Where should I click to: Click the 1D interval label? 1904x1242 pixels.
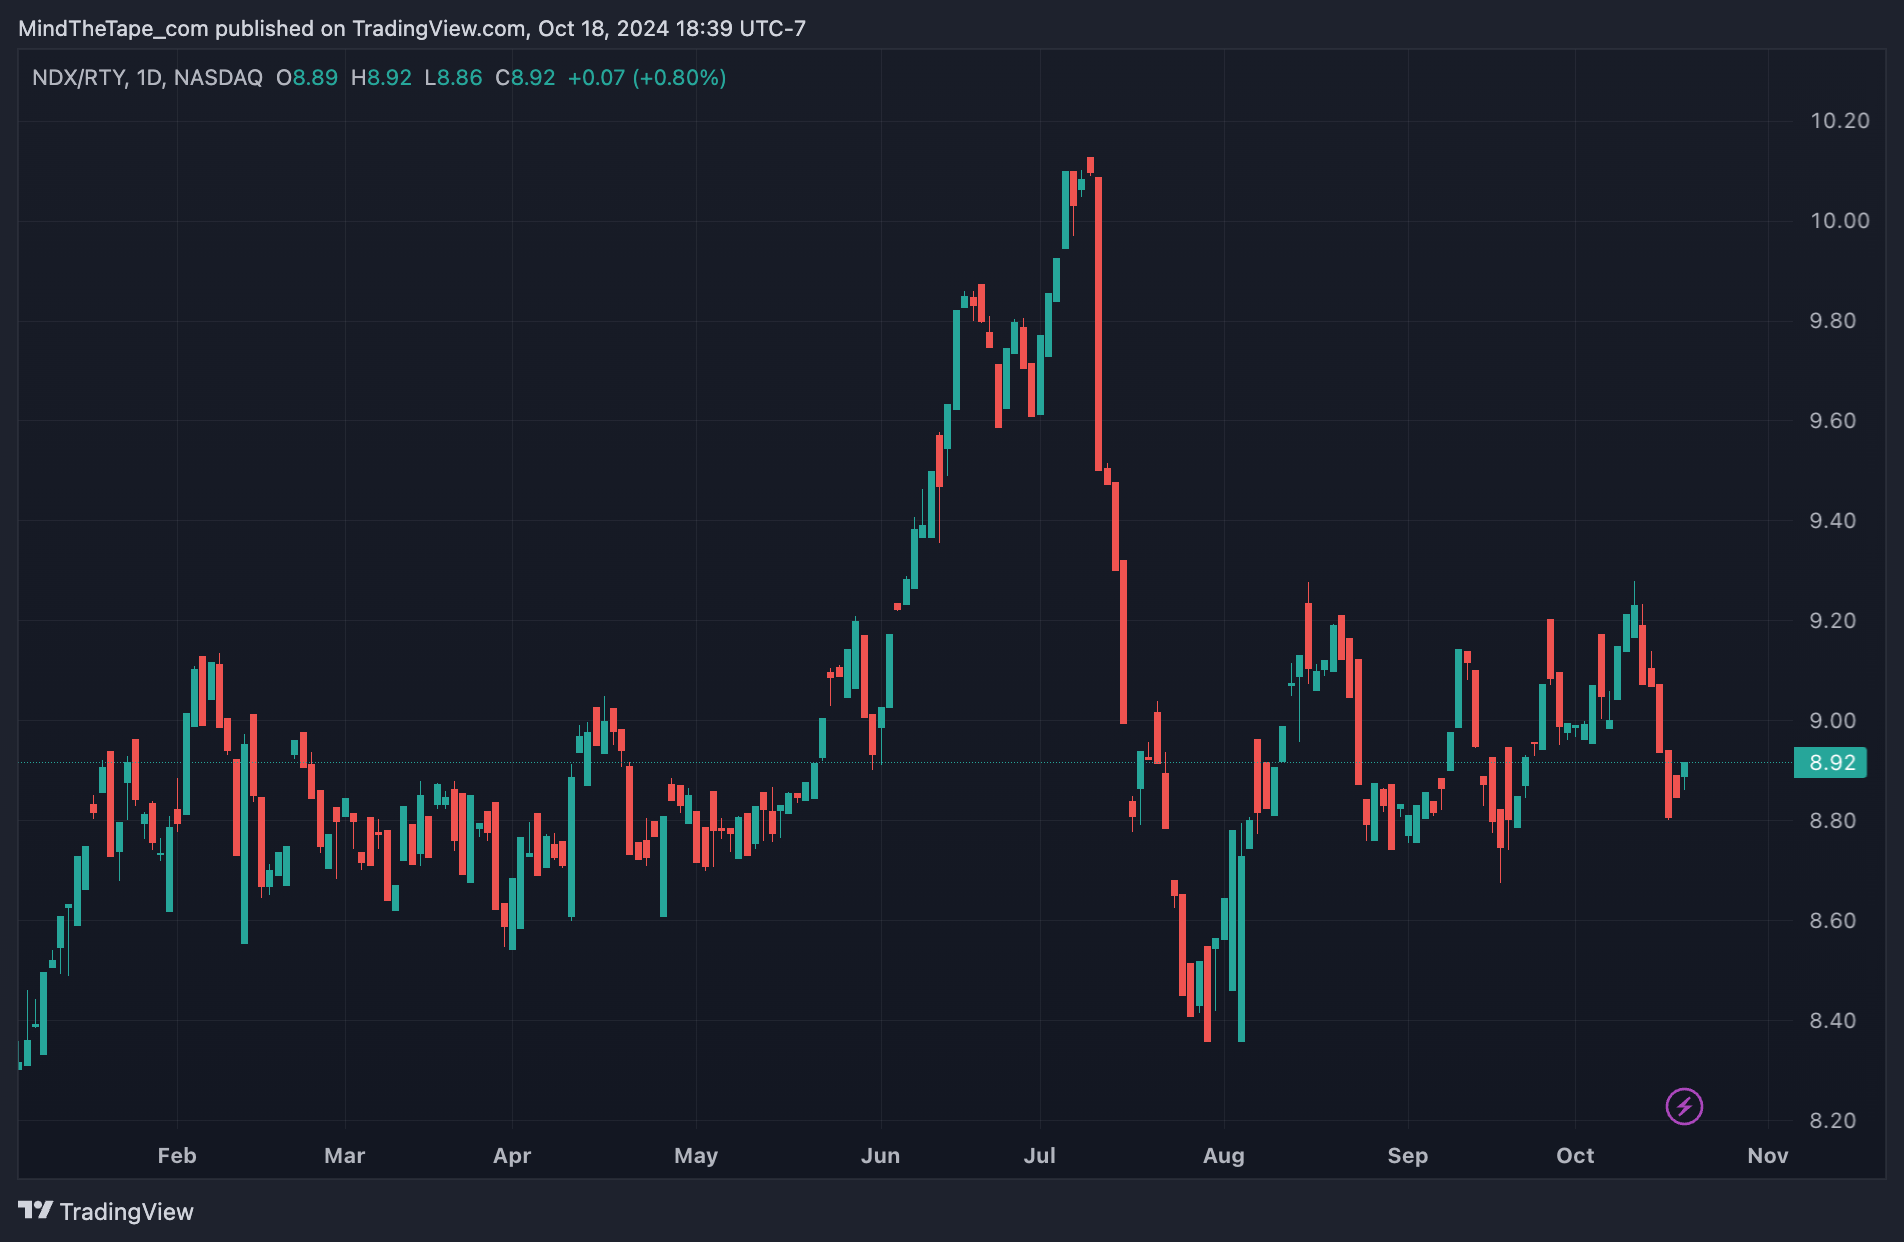150,78
